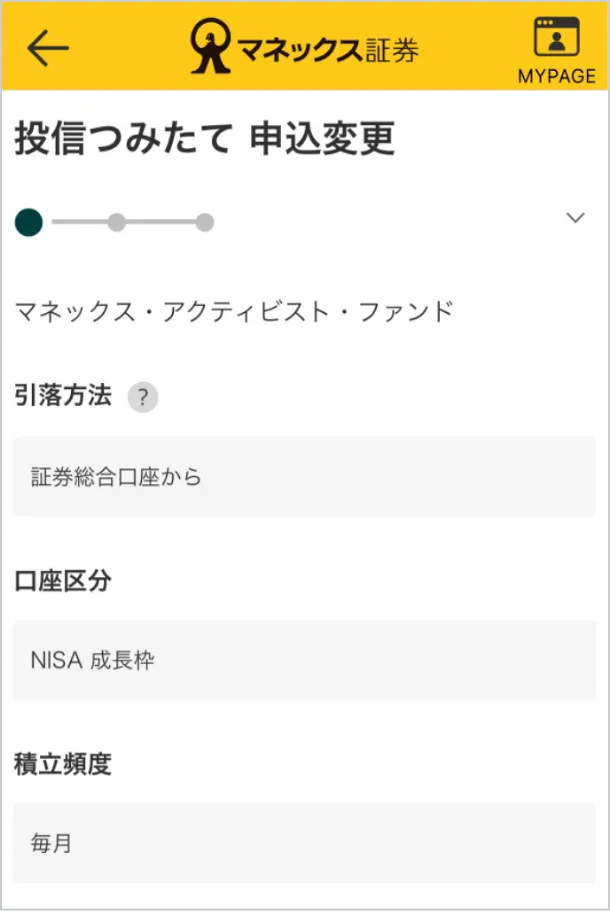Click the 積立頻度 section label

point(63,765)
